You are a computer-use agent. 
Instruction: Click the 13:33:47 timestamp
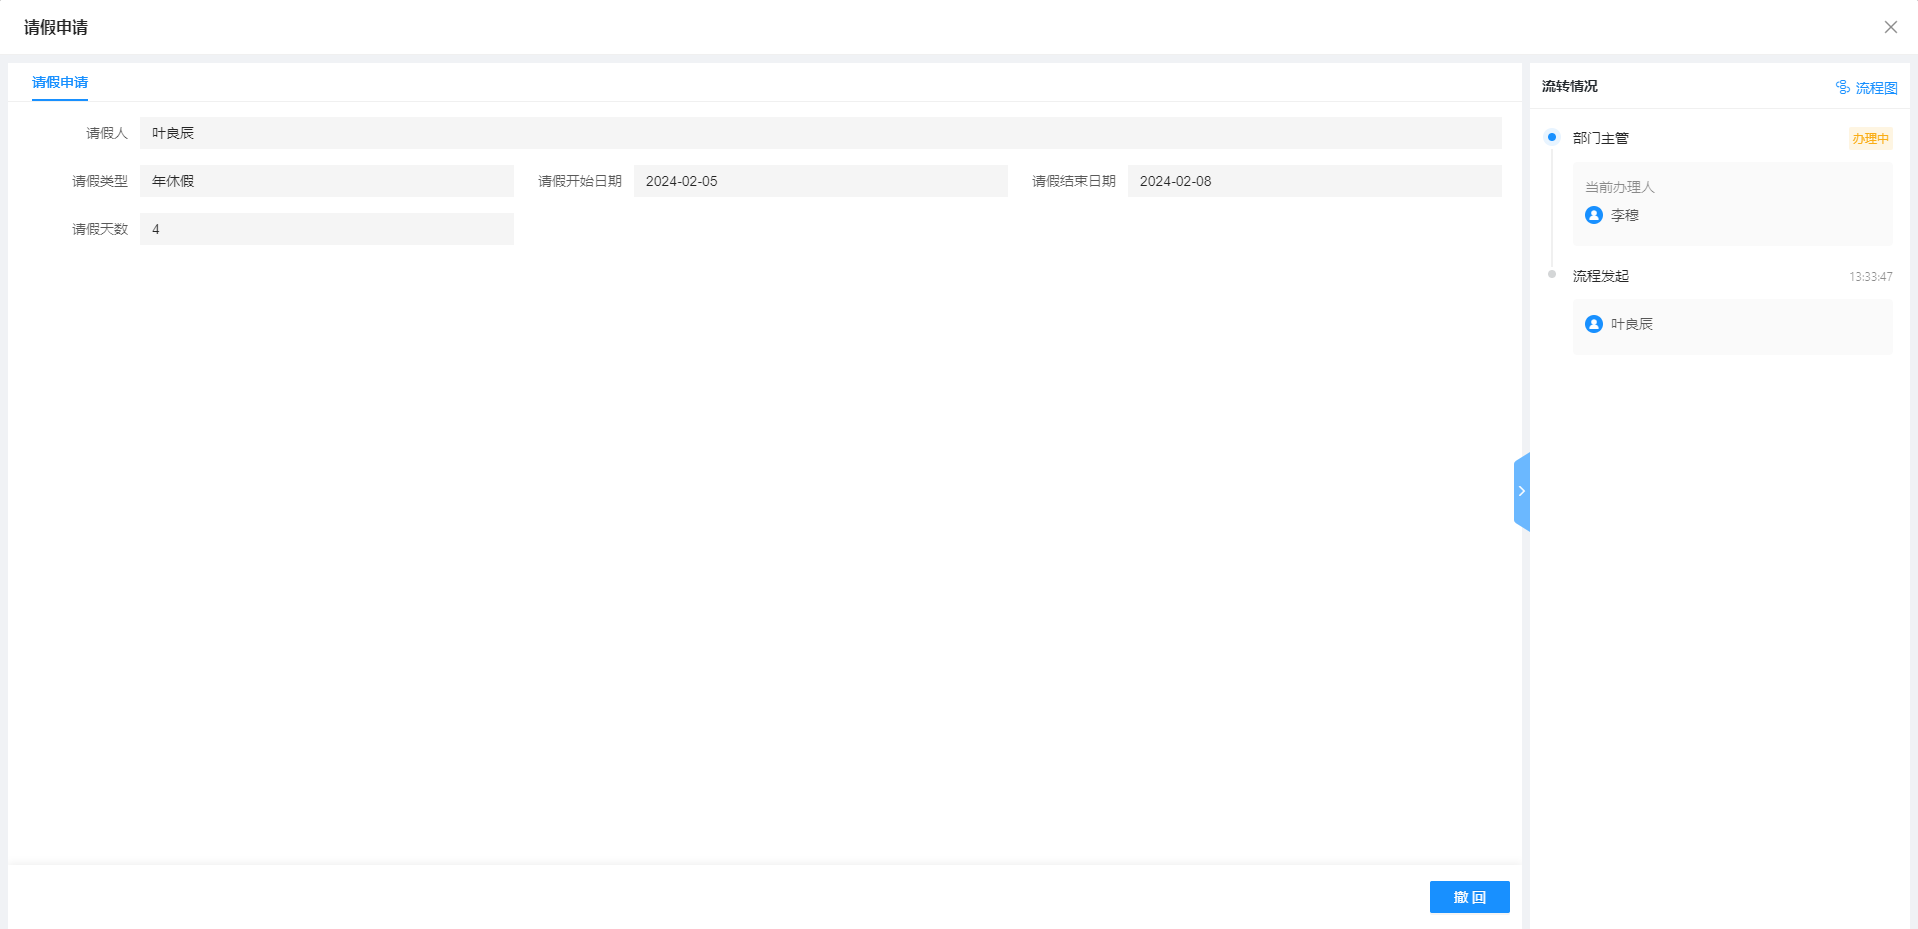tap(1870, 277)
